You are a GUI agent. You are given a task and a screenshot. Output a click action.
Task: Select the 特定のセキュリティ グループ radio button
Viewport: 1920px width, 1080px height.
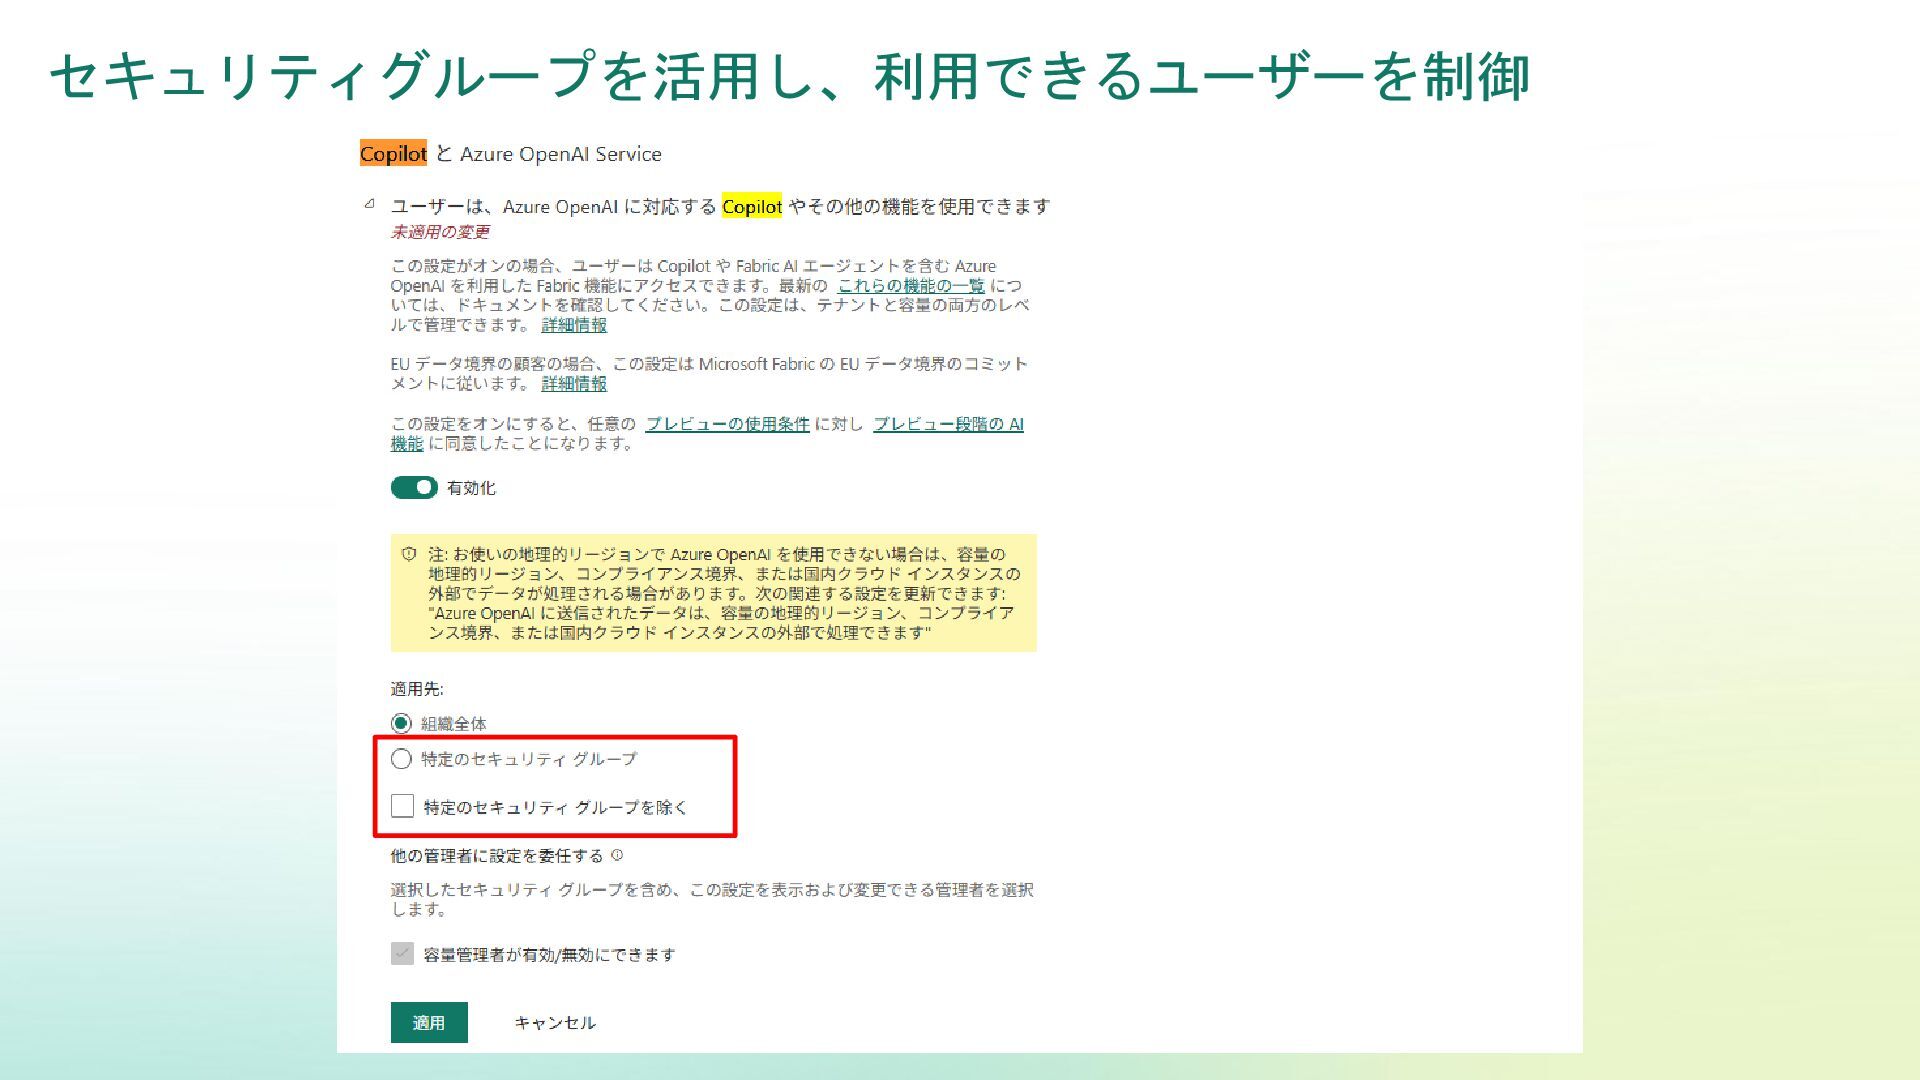(401, 759)
